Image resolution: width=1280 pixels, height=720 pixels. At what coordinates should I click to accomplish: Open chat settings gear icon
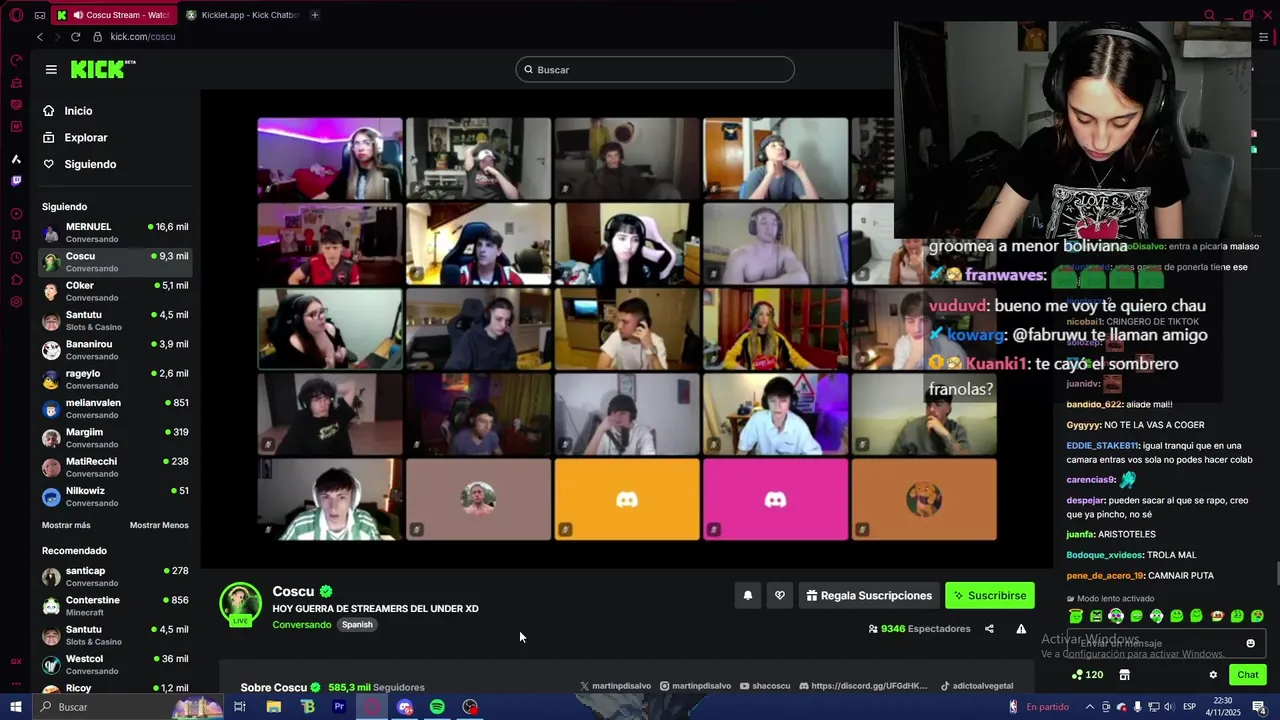pyautogui.click(x=1213, y=675)
